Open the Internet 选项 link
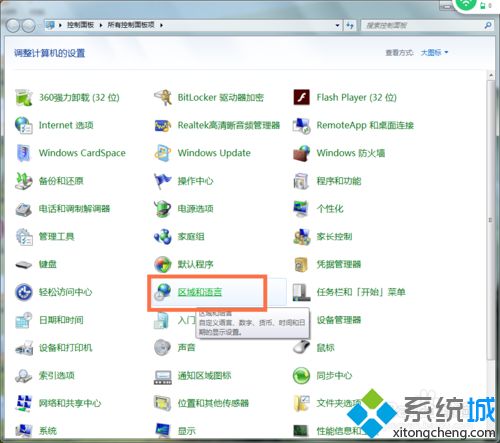The height and width of the screenshot is (443, 500). (66, 125)
